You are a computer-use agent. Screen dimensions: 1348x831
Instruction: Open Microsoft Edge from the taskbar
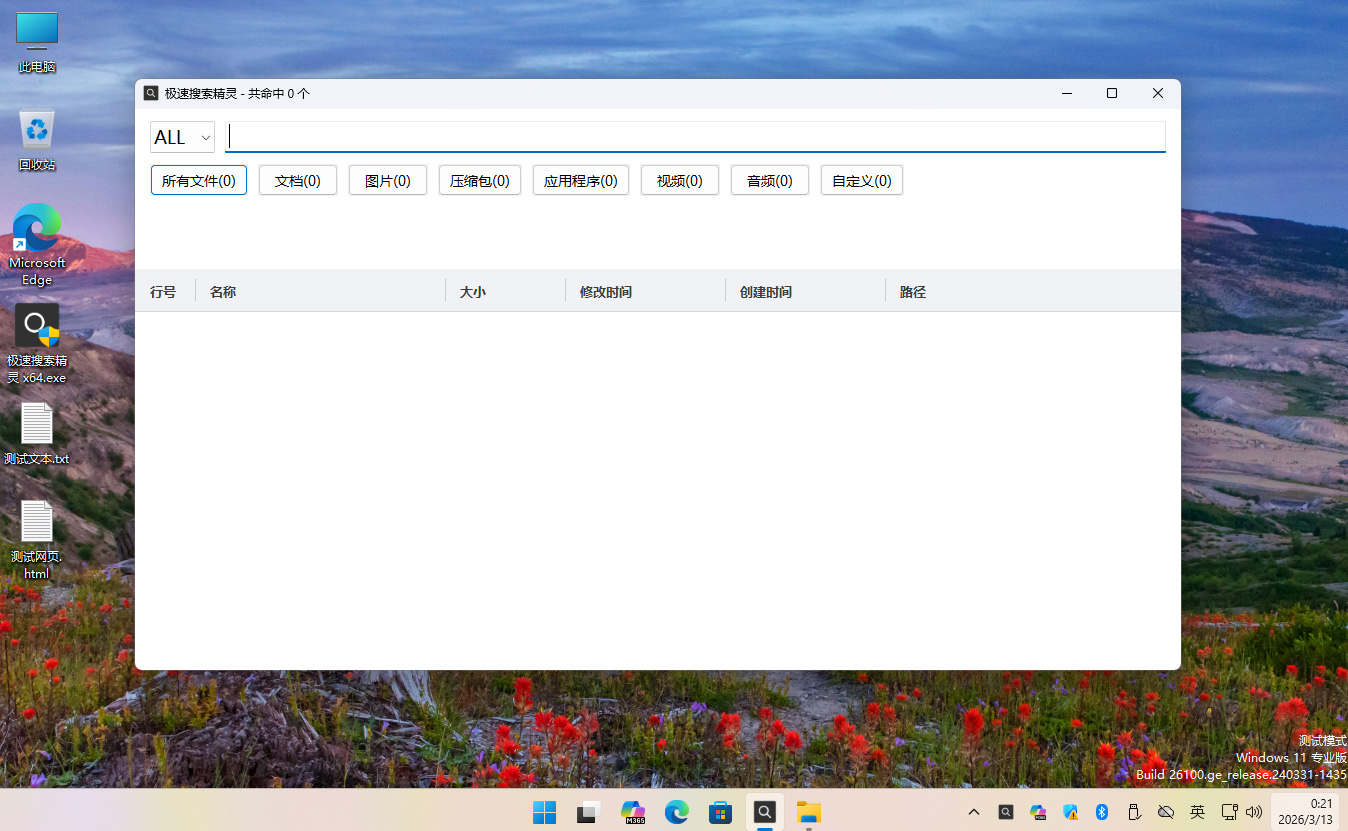(677, 812)
